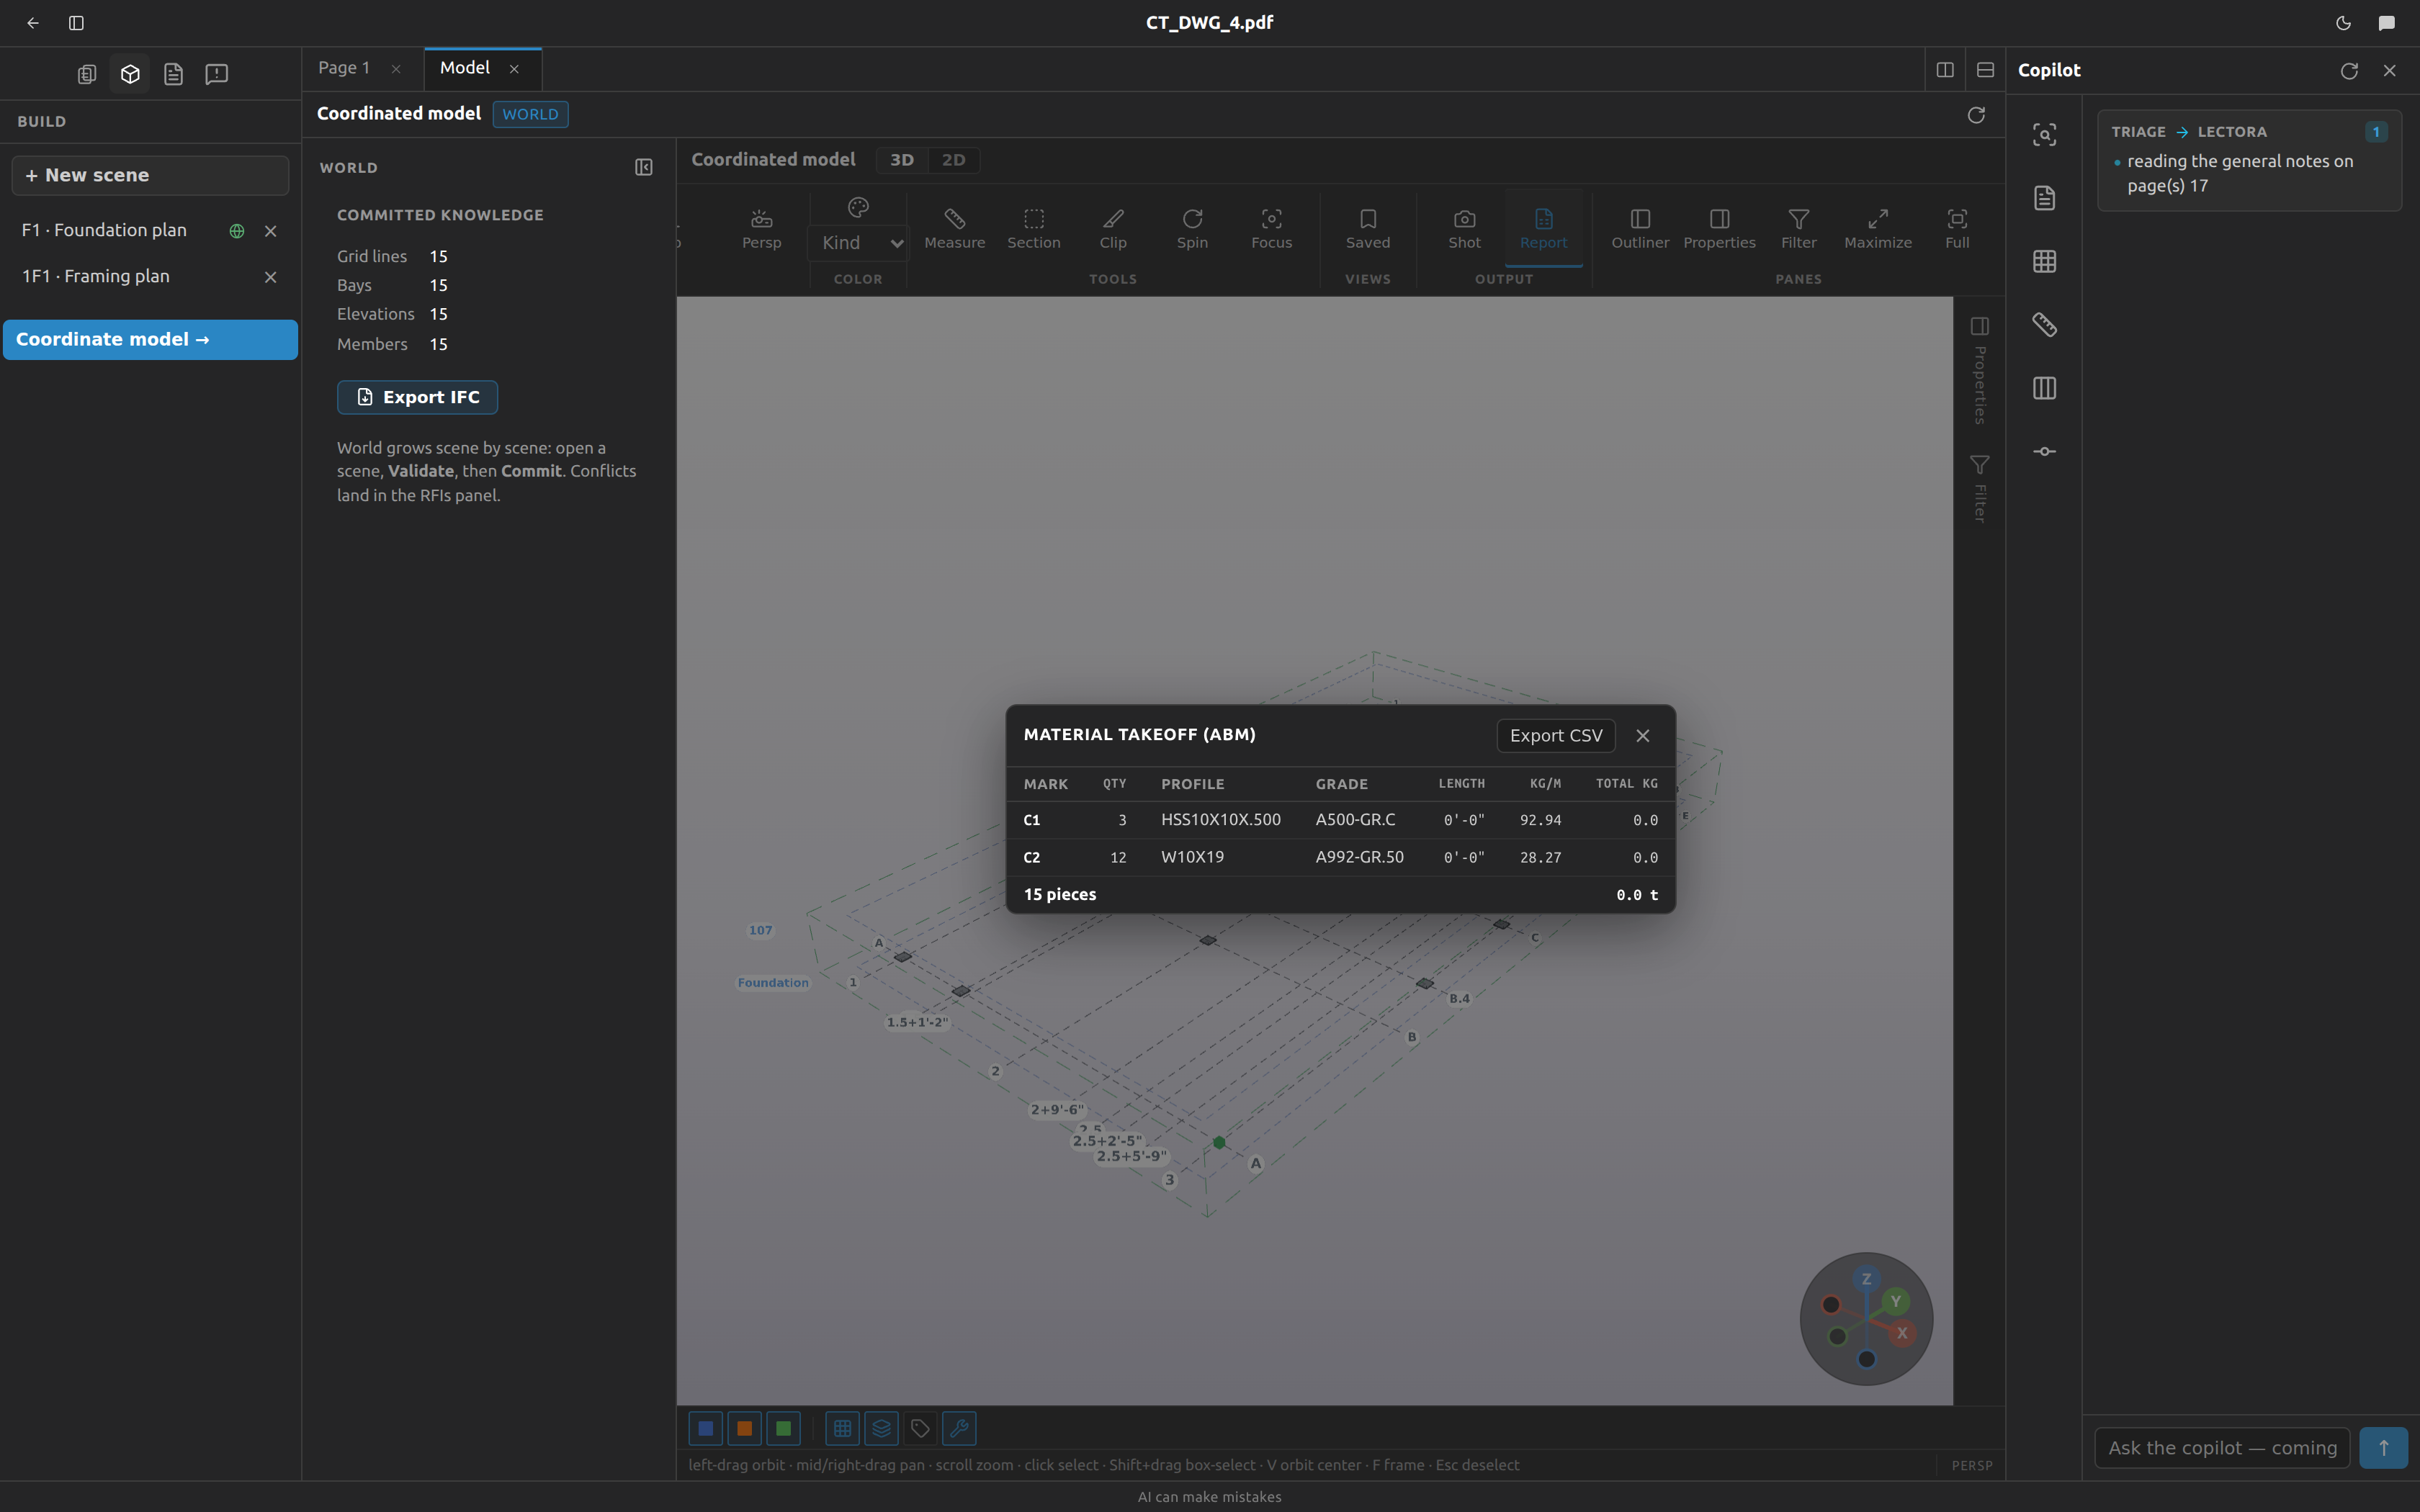Split editor vertically icon
This screenshot has height=1512, width=2420.
coord(1945,70)
